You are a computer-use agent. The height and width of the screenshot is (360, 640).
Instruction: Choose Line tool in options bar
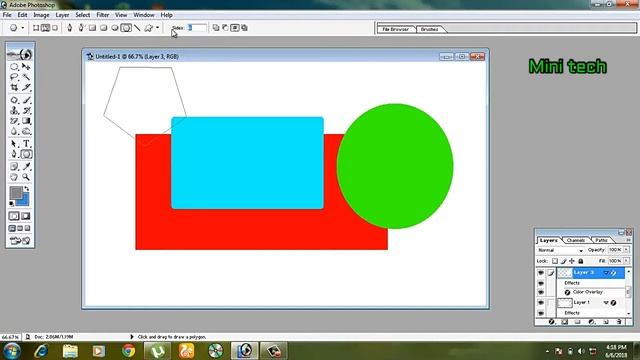(137, 28)
